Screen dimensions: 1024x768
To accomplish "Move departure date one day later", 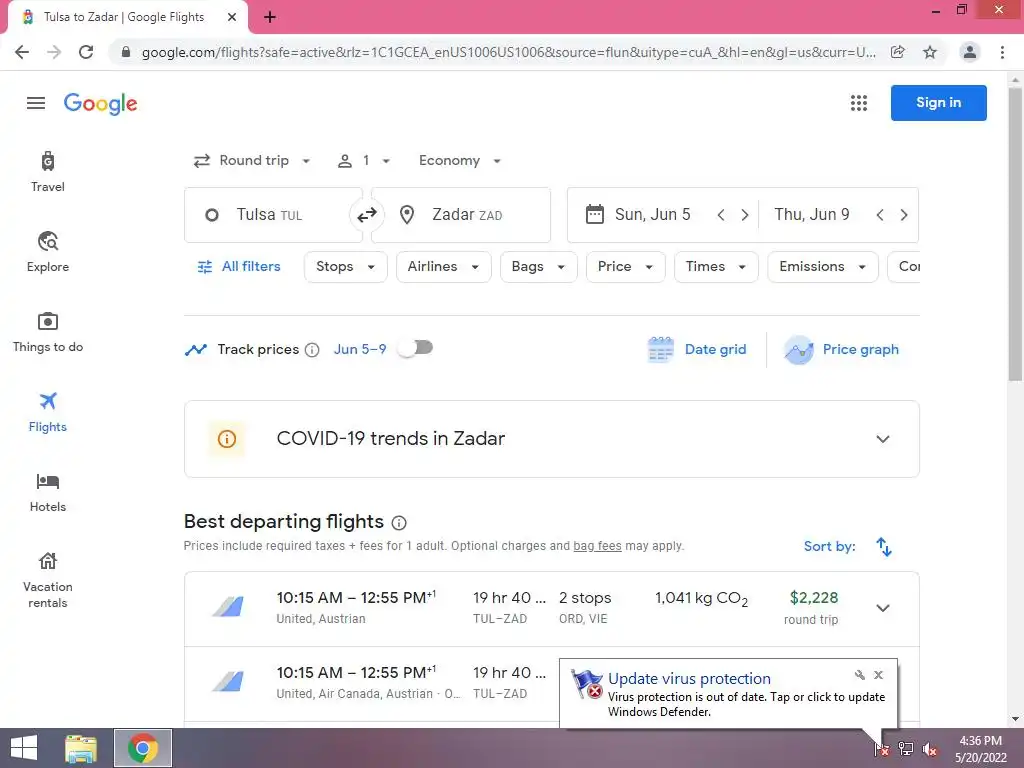I will [x=744, y=215].
